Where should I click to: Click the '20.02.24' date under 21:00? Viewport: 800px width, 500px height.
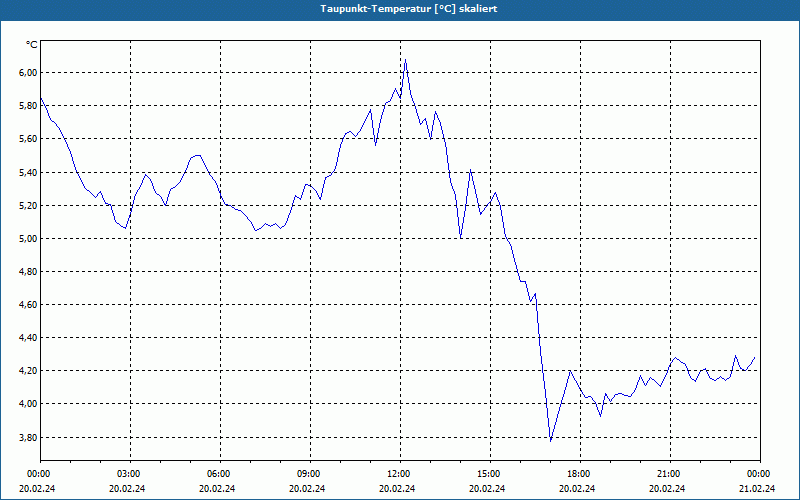(667, 488)
